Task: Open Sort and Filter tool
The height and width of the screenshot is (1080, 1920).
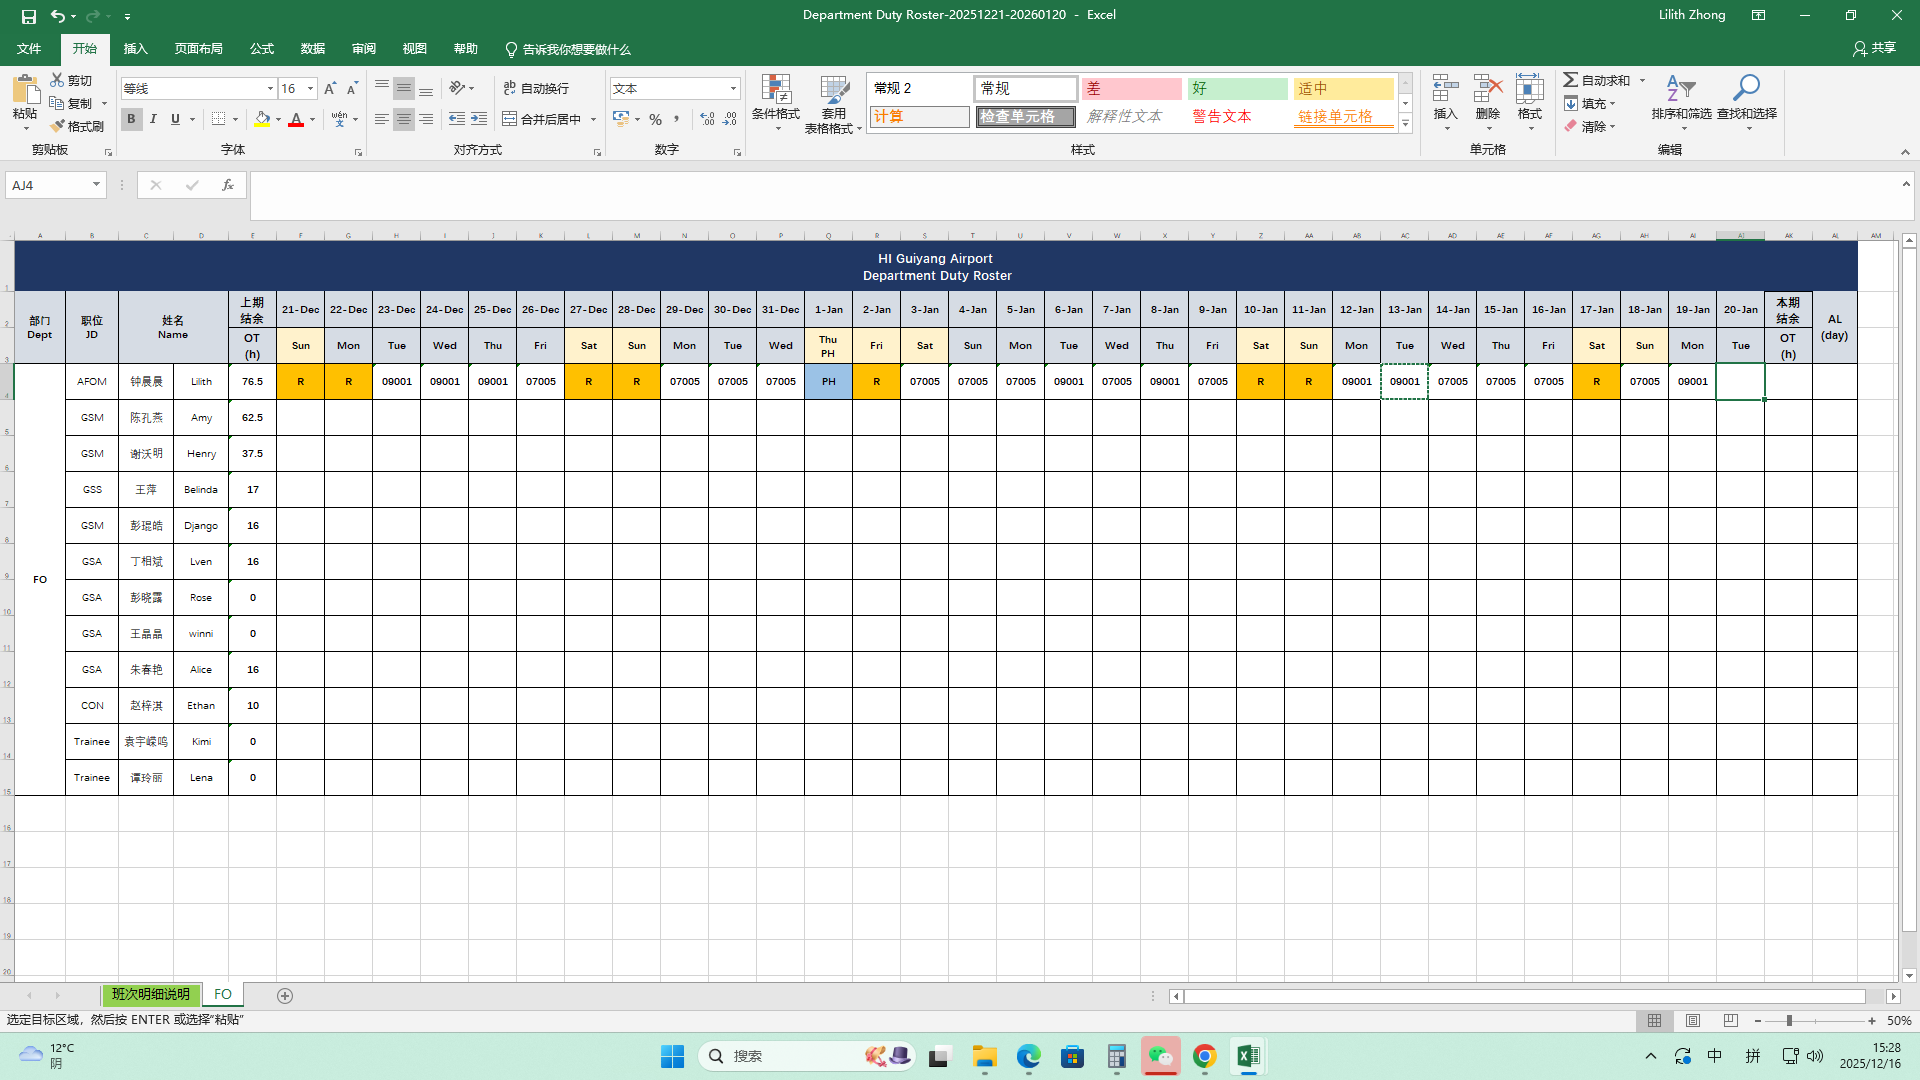Action: [1680, 90]
